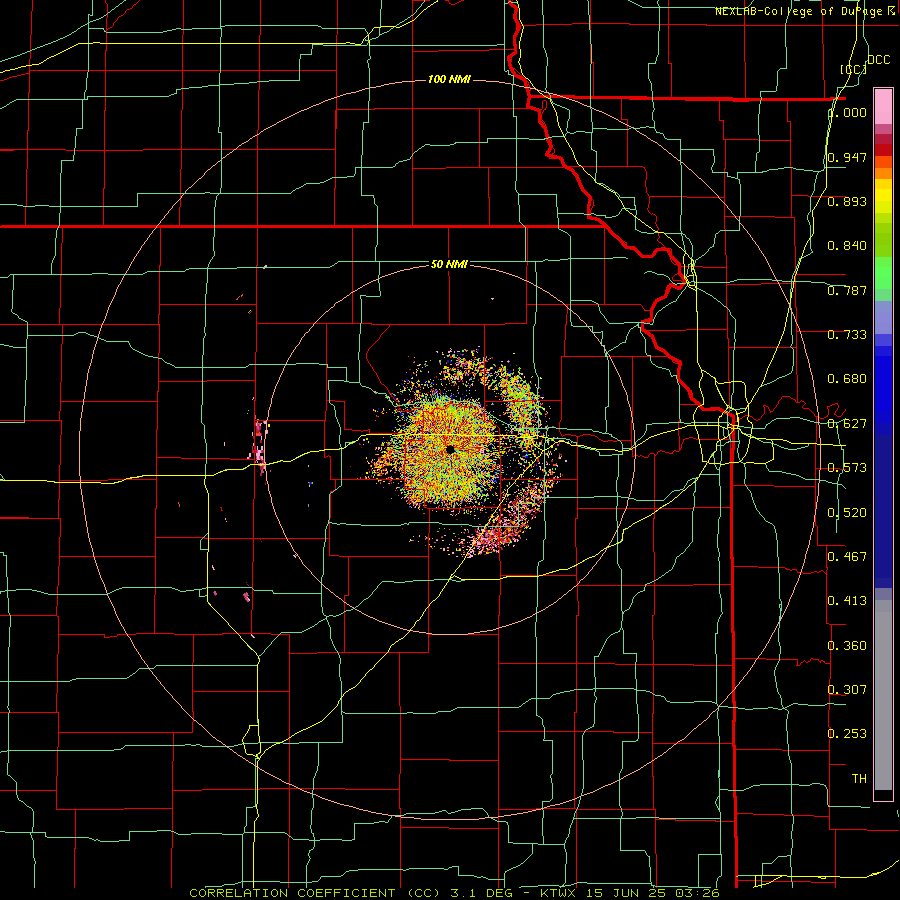Pick the pink swatch at colorbar top
This screenshot has height=900, width=900.
tap(883, 106)
